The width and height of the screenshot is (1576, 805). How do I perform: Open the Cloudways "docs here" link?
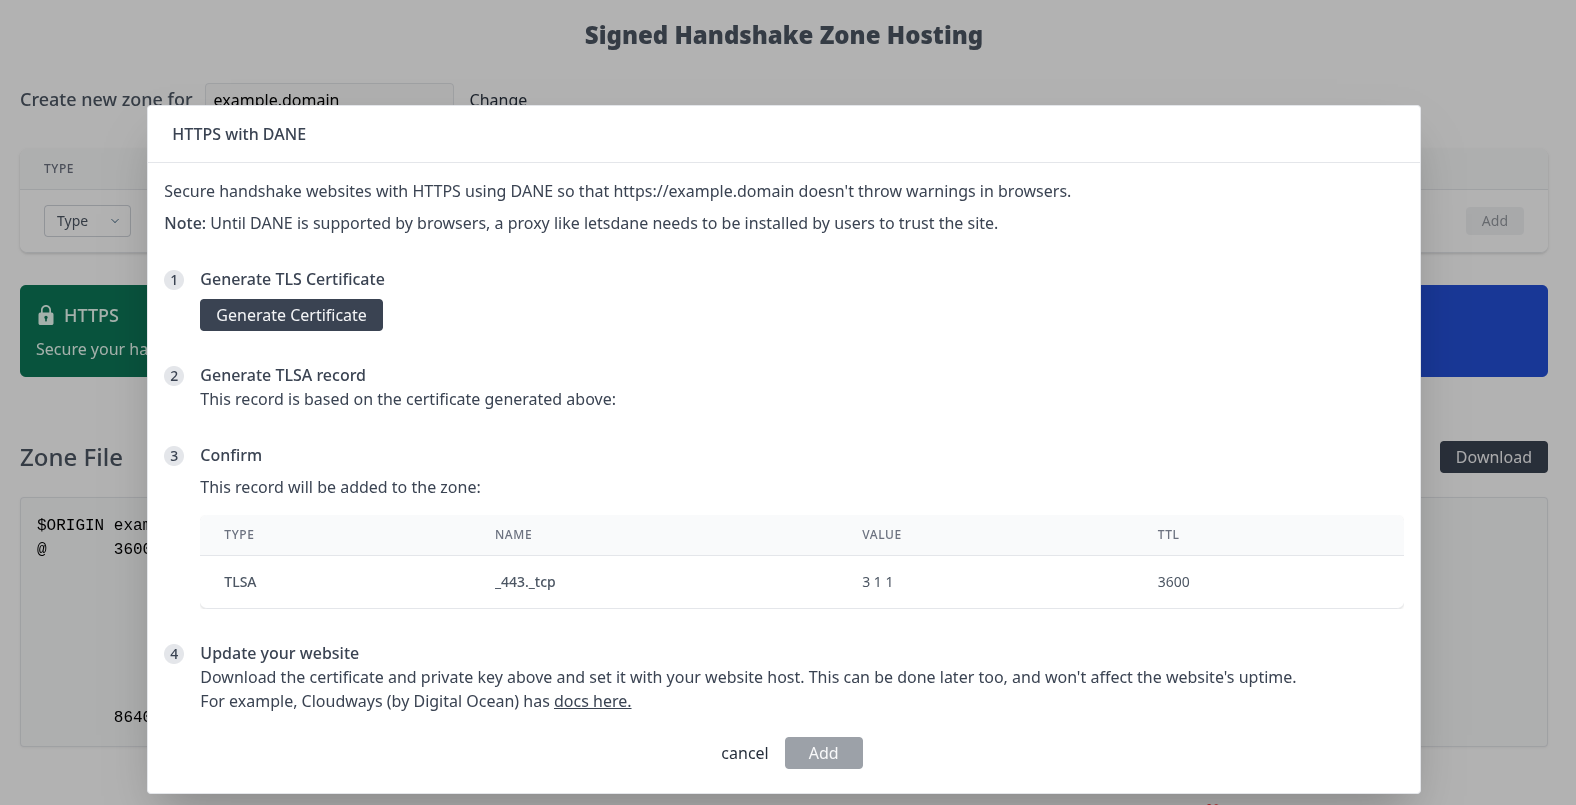click(x=592, y=701)
